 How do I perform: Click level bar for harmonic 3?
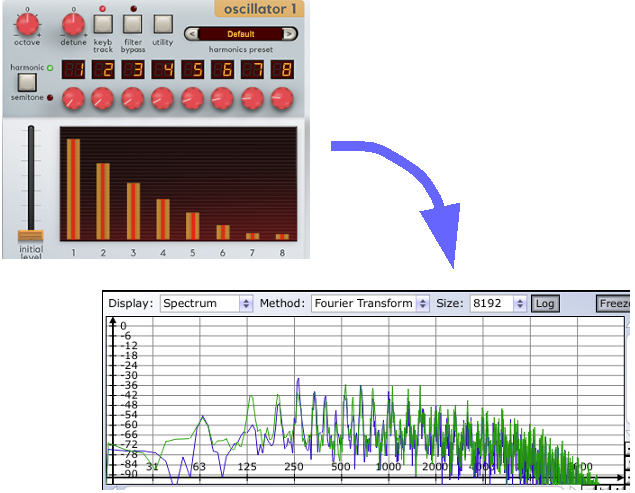click(x=133, y=211)
